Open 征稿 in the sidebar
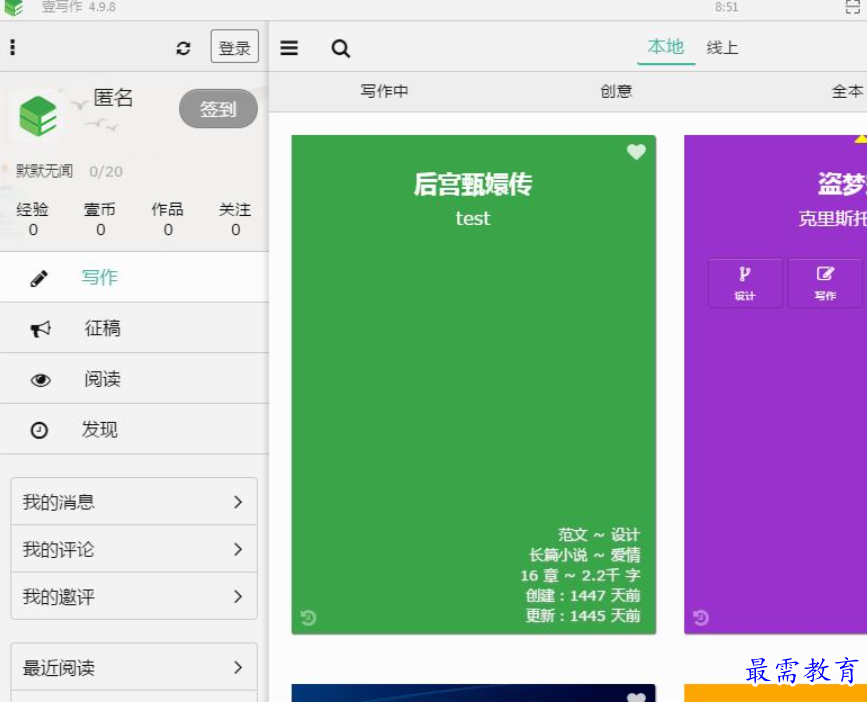 pos(102,328)
